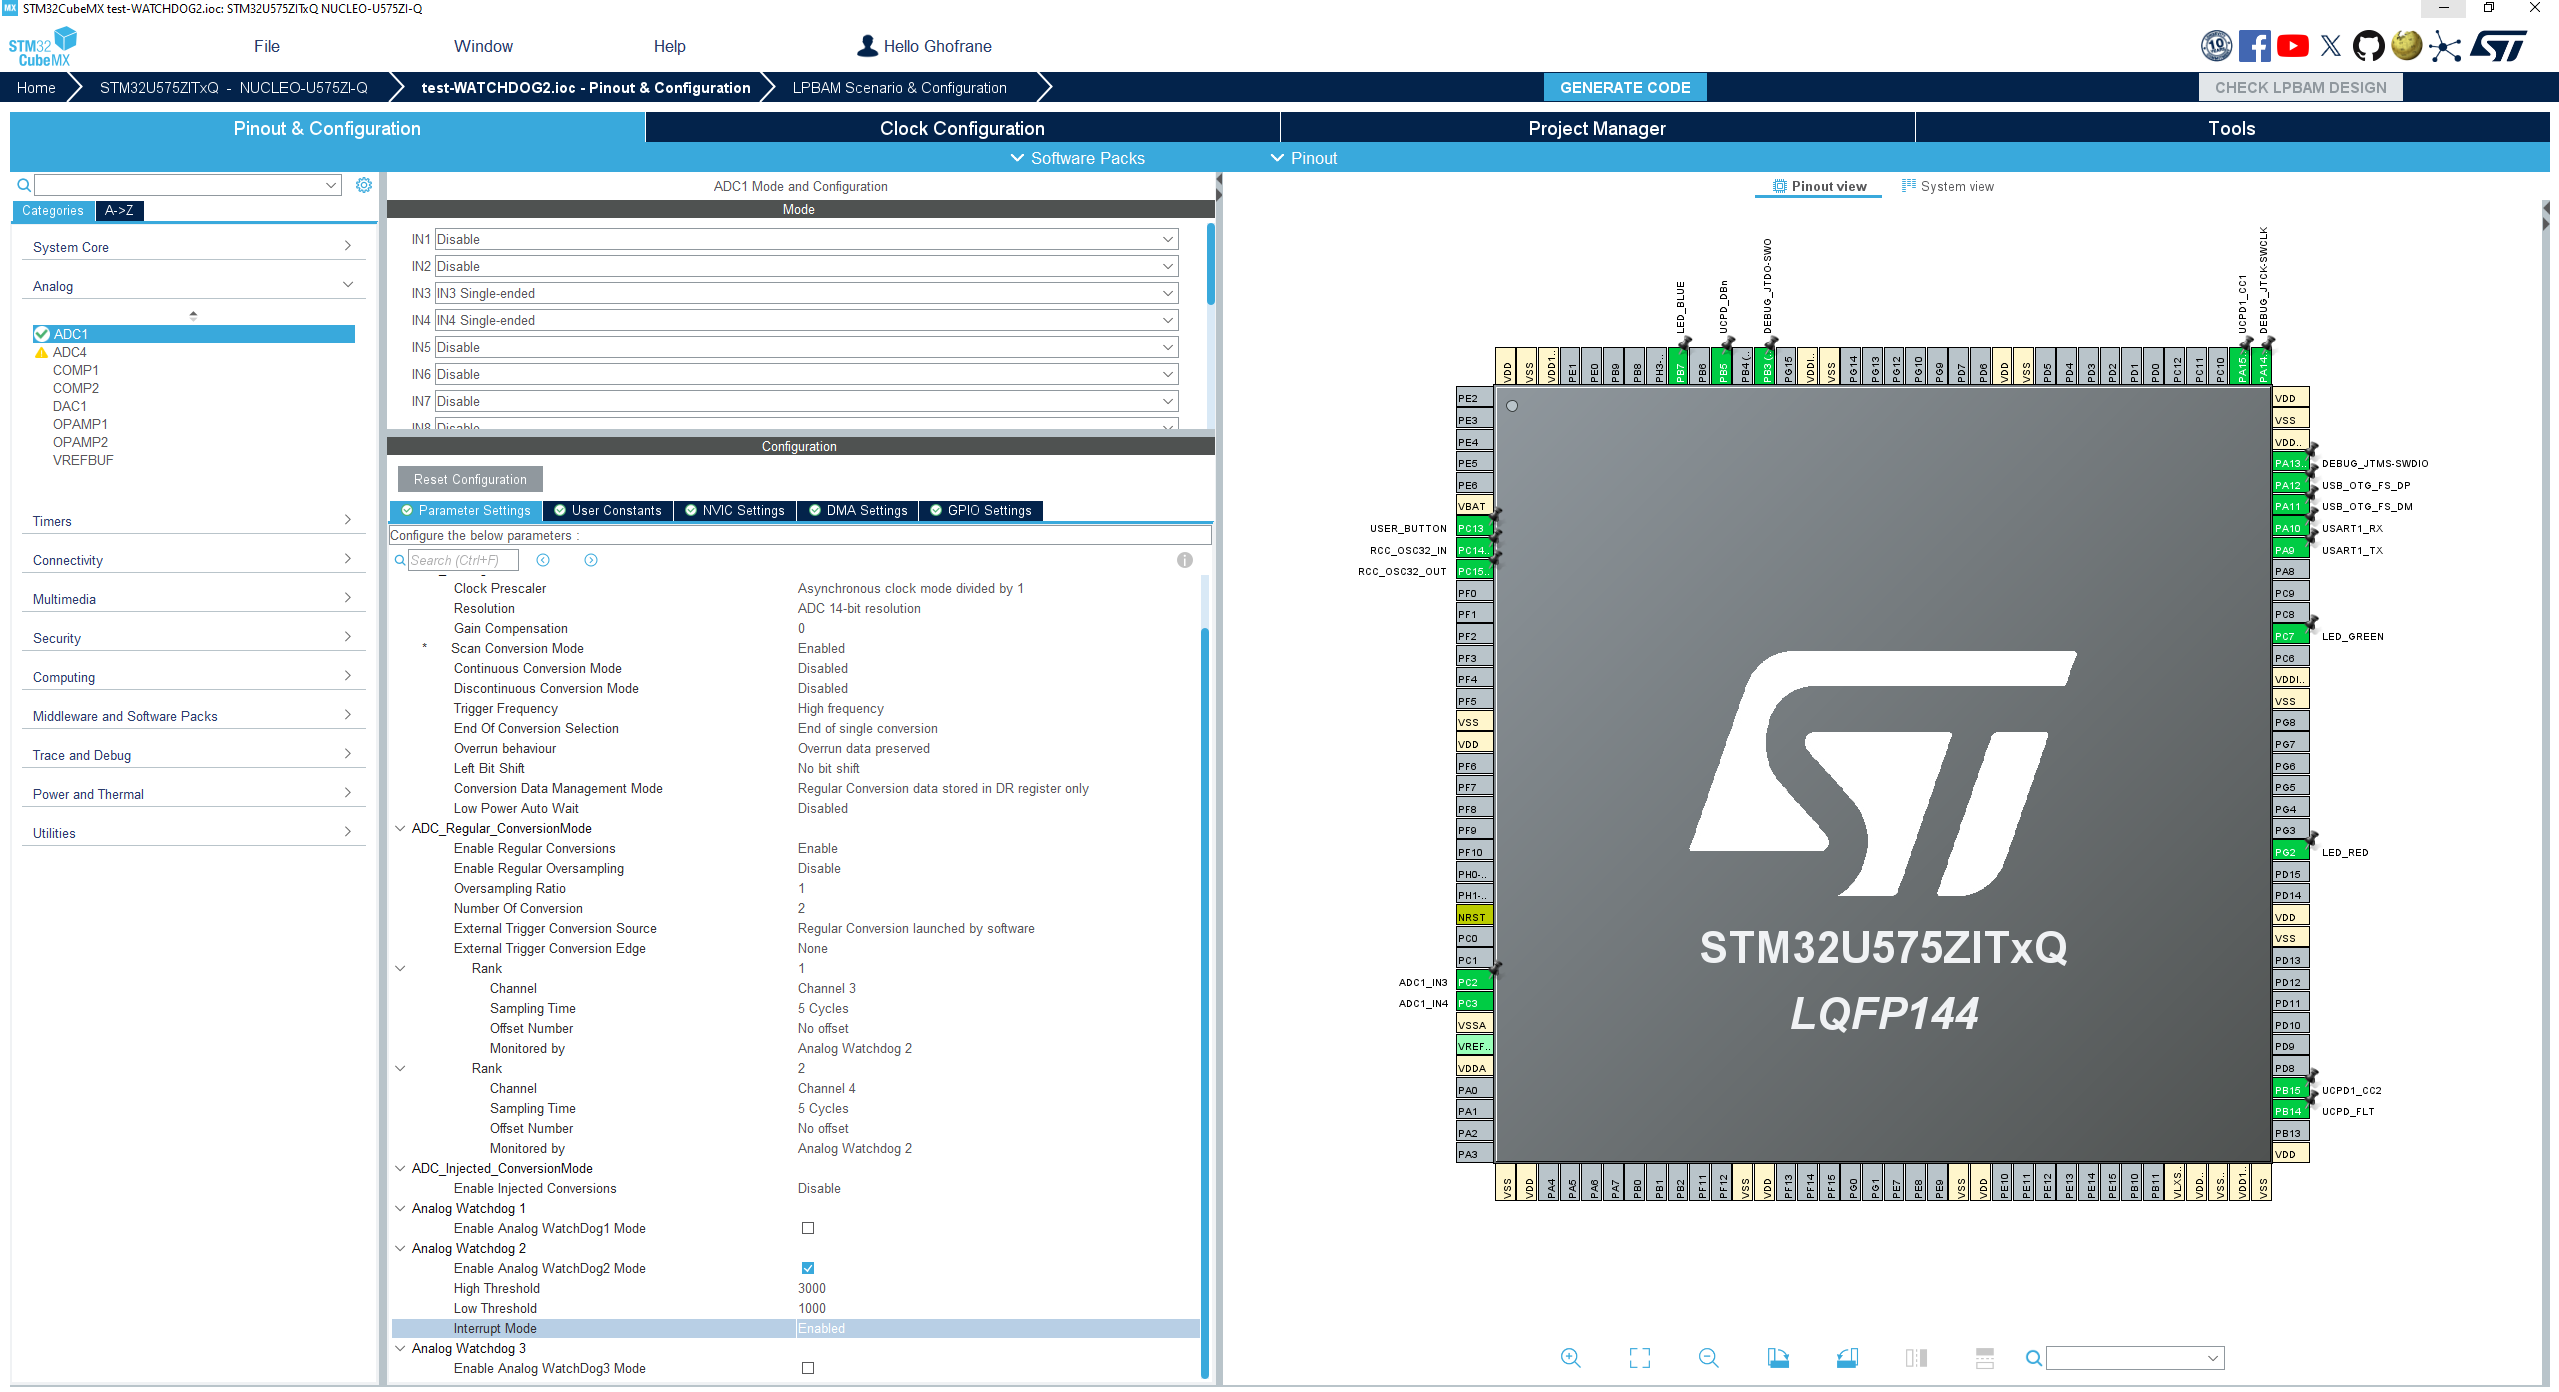The width and height of the screenshot is (2559, 1392).
Task: Open the NVIC Settings tab
Action: [735, 510]
